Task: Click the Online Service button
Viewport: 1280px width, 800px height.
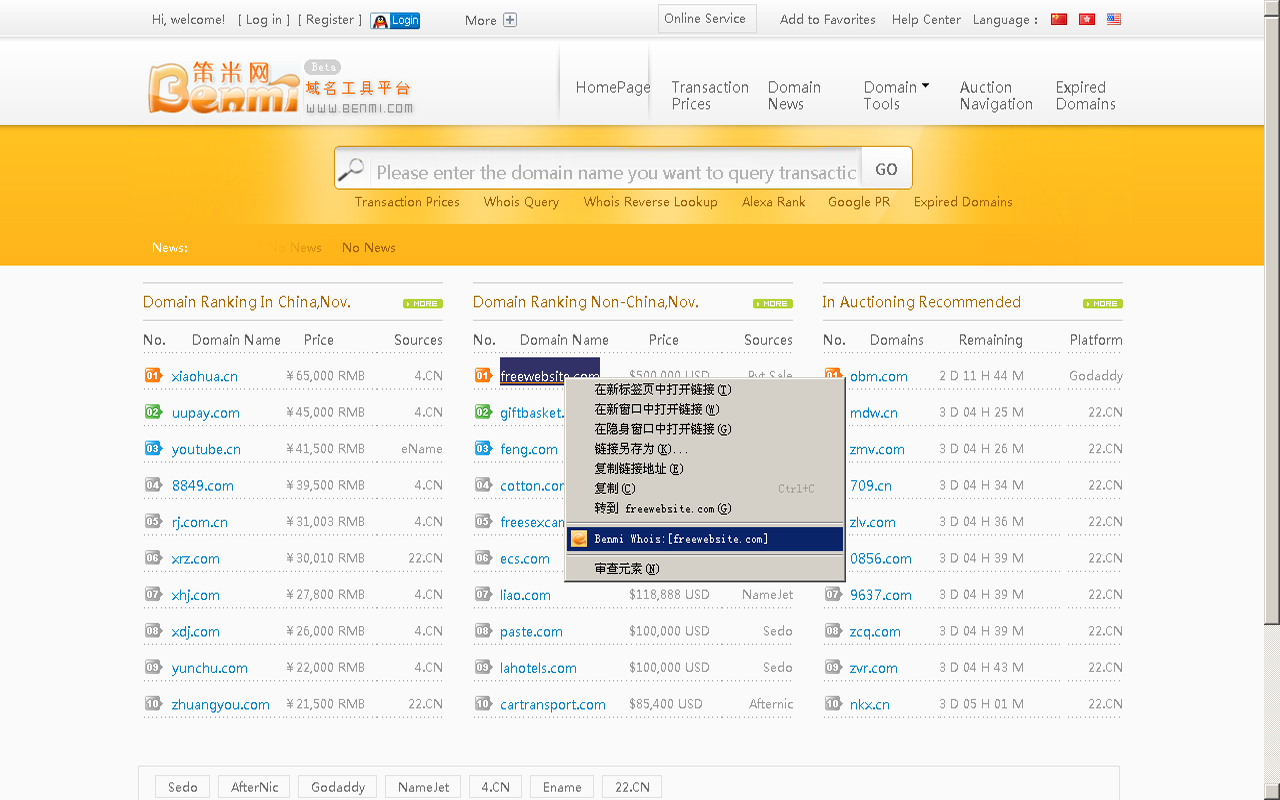Action: pyautogui.click(x=707, y=18)
